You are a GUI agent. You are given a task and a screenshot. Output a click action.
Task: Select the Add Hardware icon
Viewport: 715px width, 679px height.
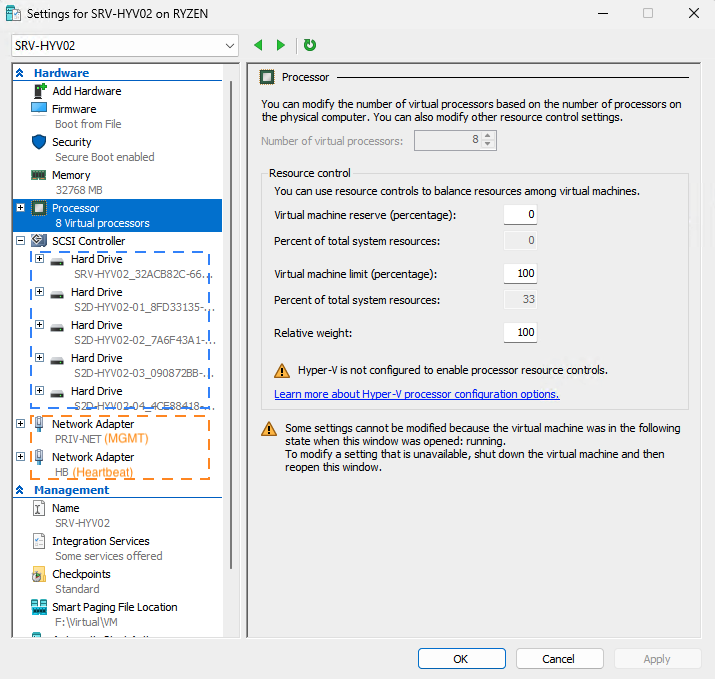[39, 91]
